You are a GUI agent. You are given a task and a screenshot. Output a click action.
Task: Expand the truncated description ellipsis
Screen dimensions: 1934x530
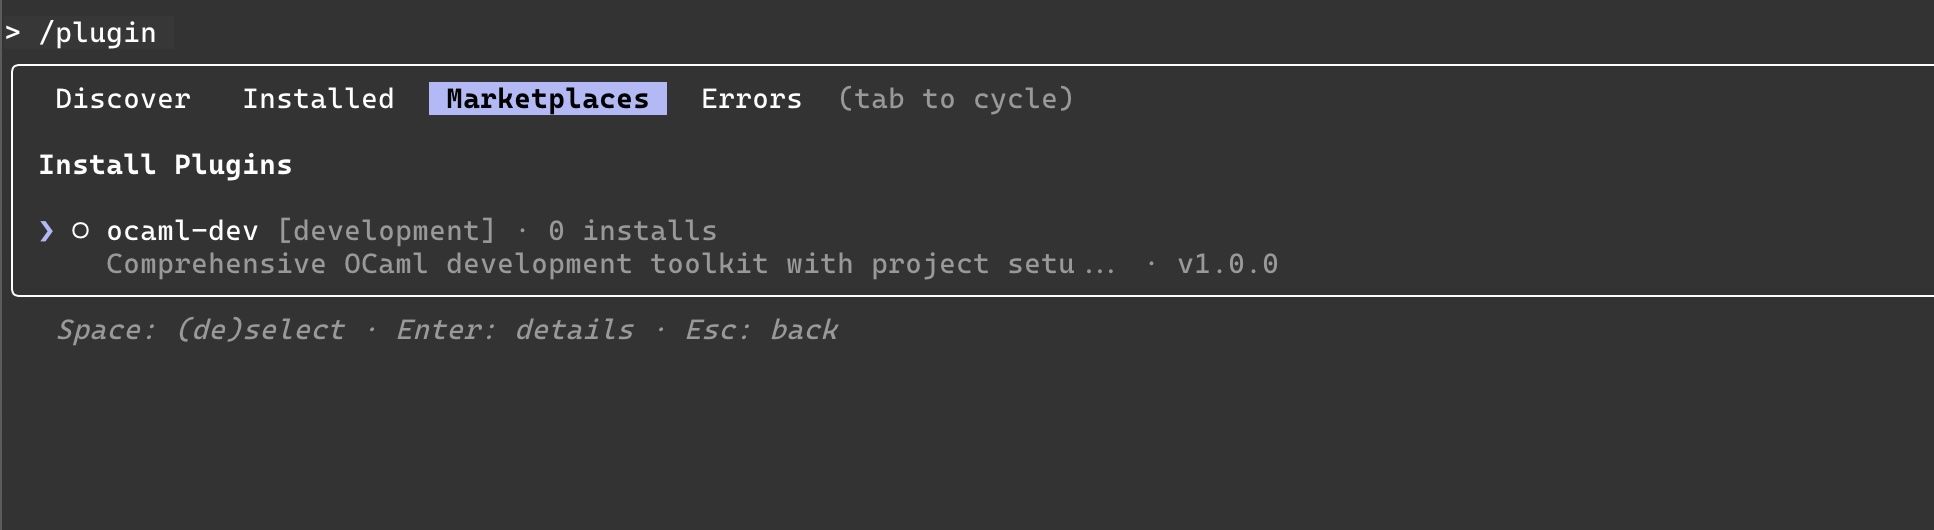[1099, 266]
